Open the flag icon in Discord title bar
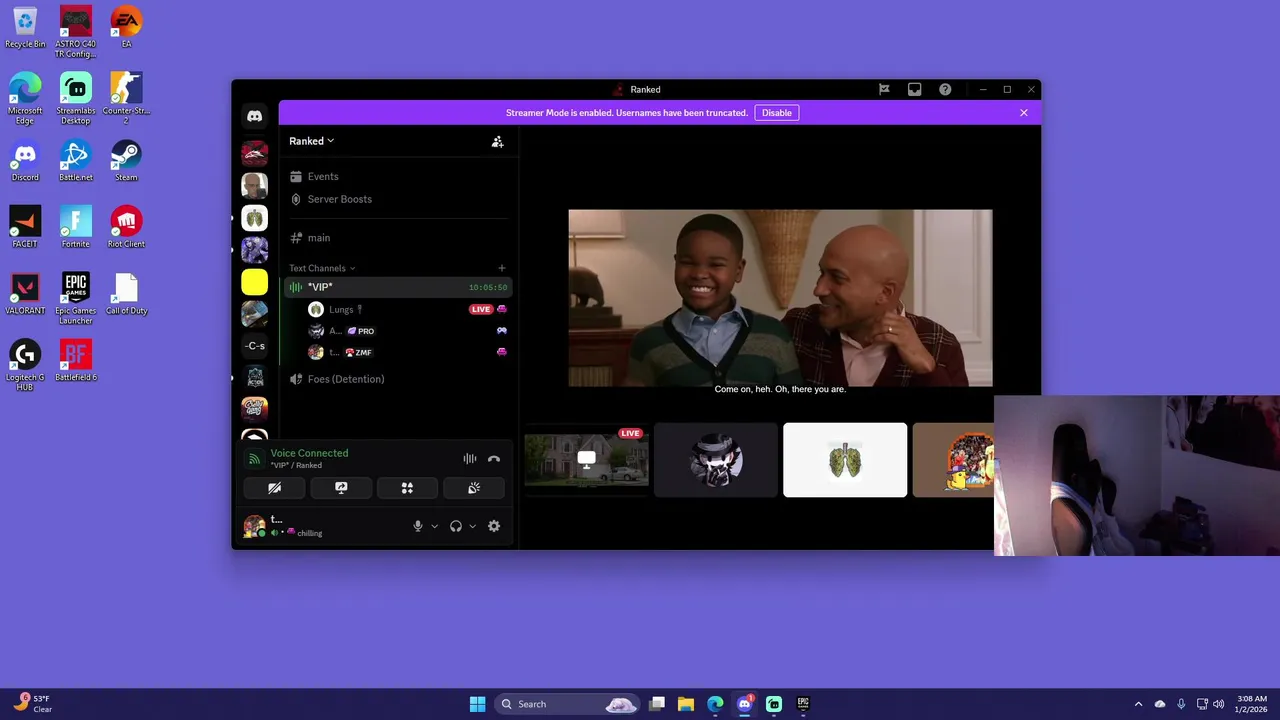This screenshot has width=1280, height=720. [x=884, y=89]
